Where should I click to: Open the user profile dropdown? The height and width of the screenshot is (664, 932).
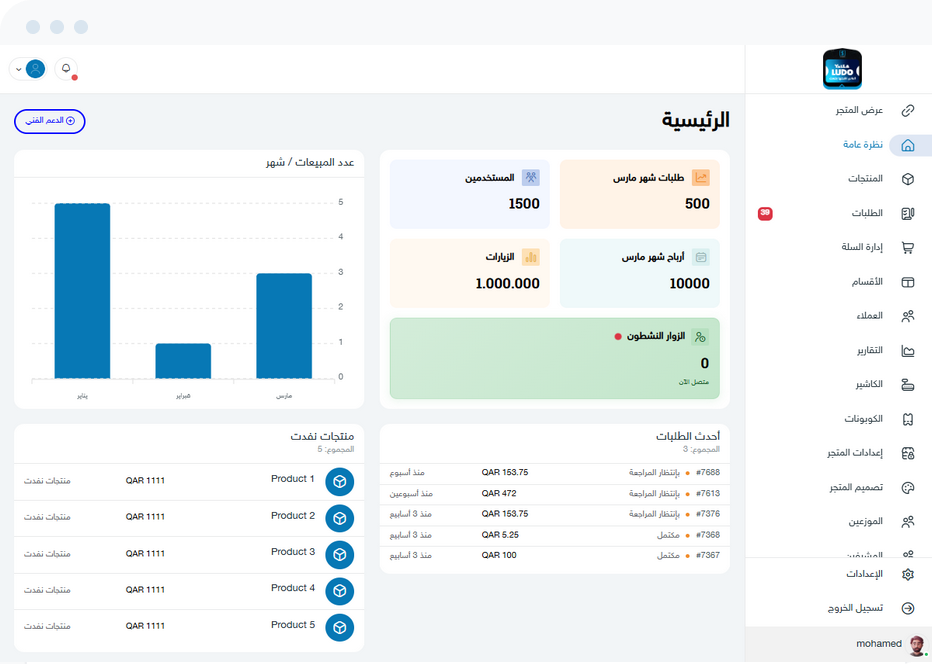[28, 69]
